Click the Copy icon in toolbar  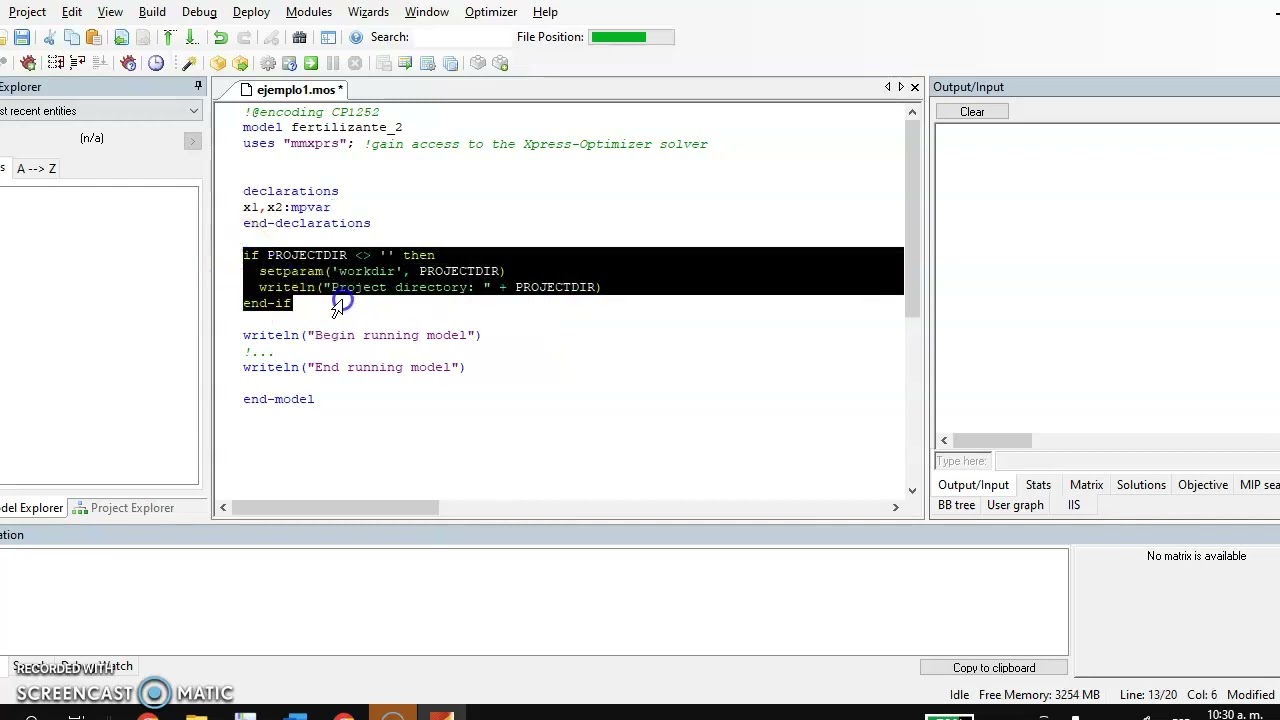72,37
